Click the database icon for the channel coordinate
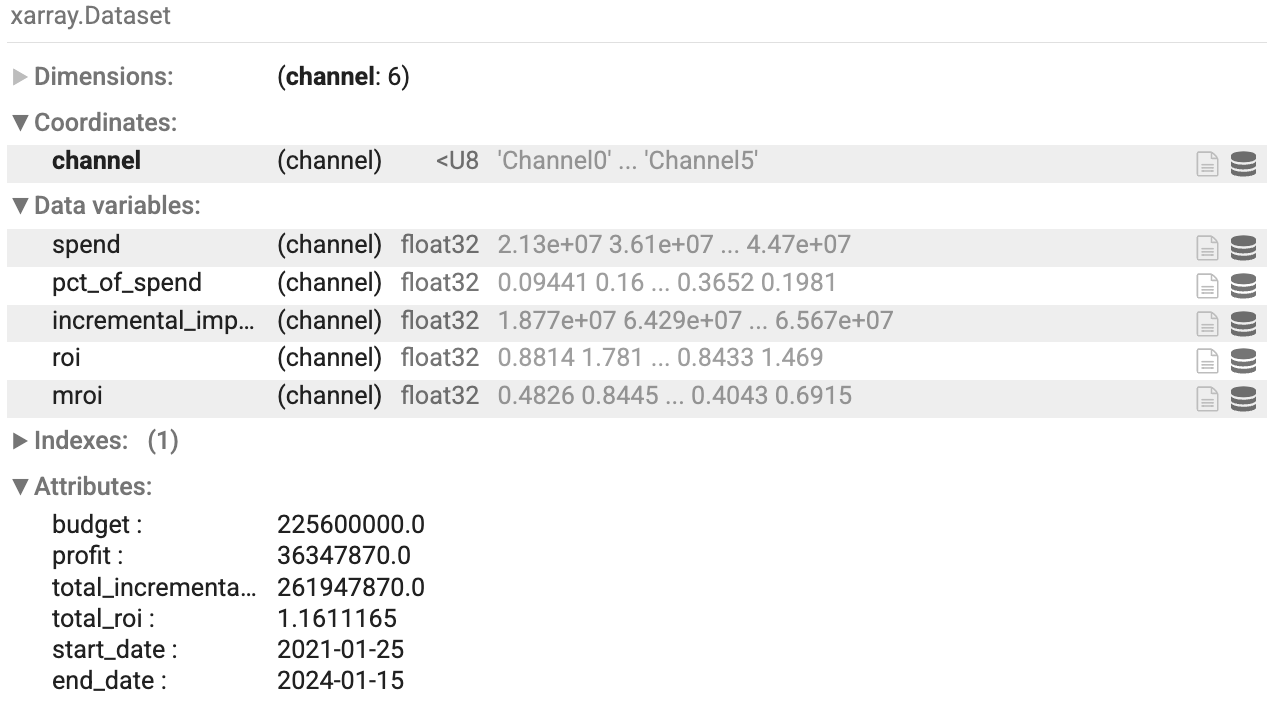This screenshot has width=1284, height=708. click(x=1245, y=164)
